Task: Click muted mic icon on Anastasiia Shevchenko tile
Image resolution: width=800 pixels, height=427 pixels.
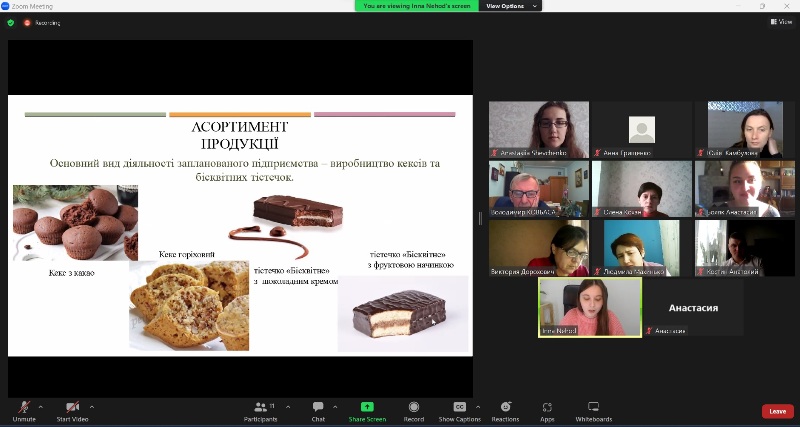Action: pos(494,153)
